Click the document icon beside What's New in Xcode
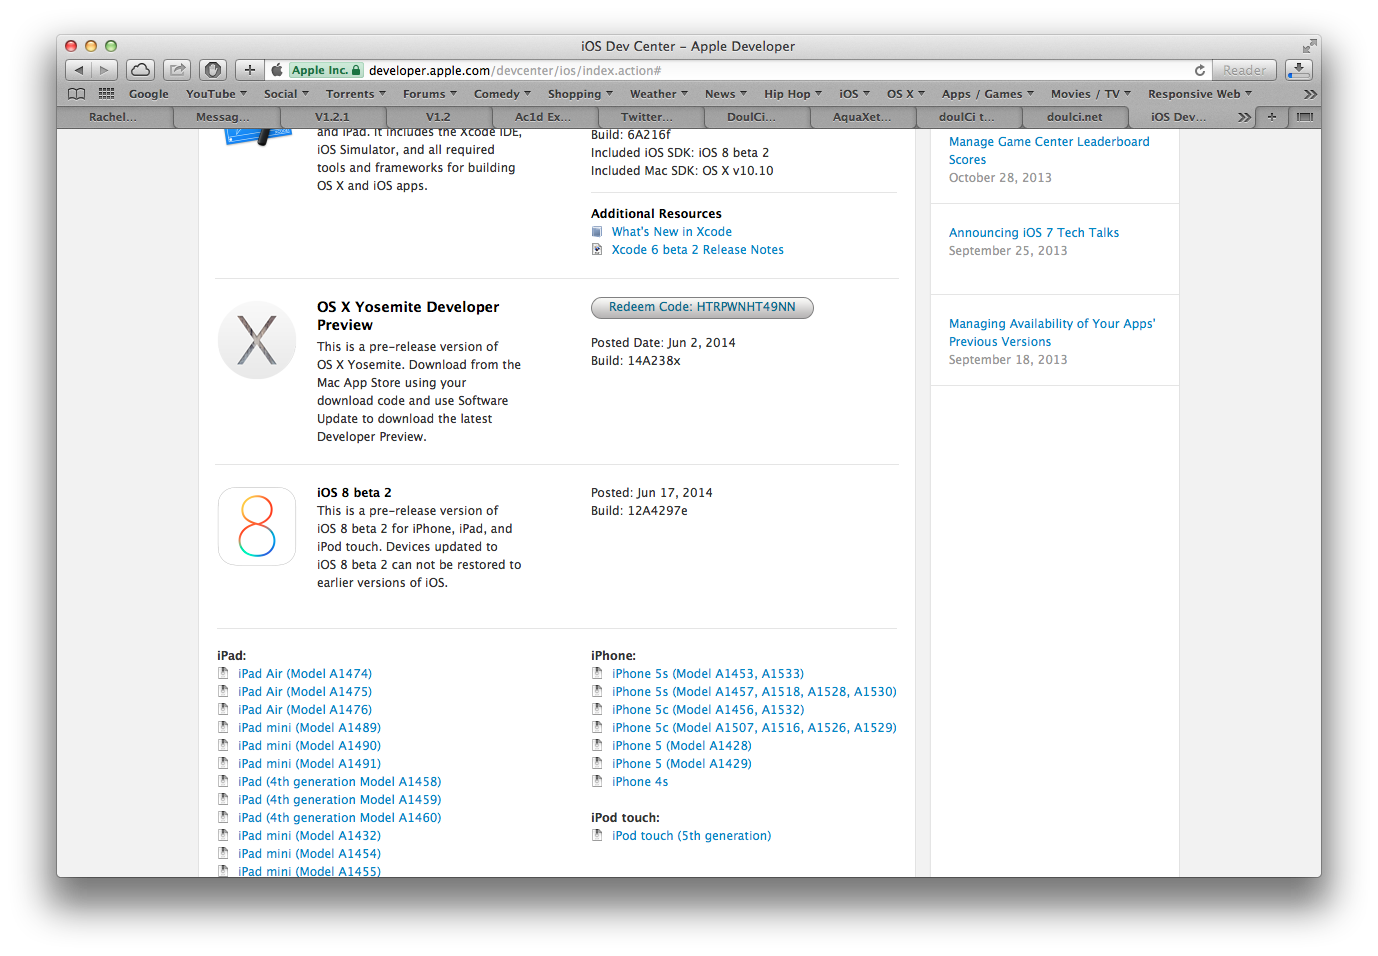Screen dimensions: 1378x956 (x=597, y=232)
